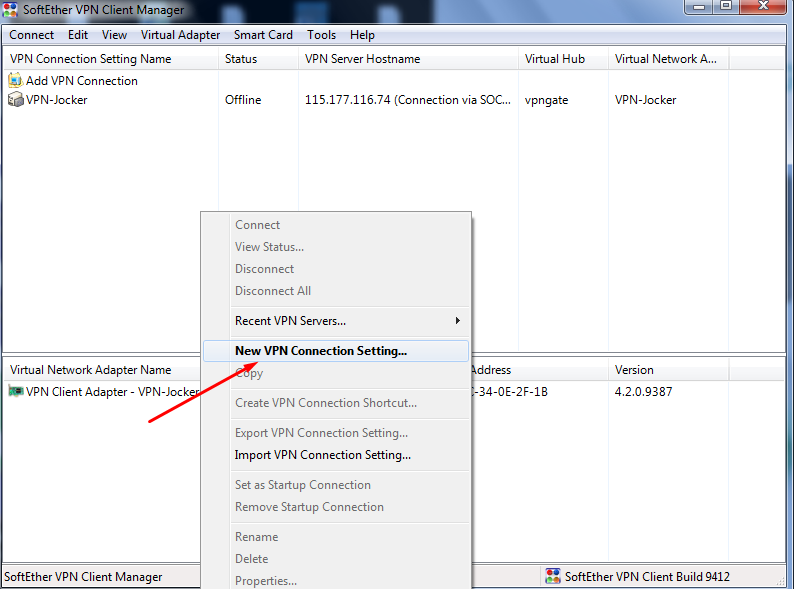Click the SoftEther icon in status bar
This screenshot has height=589, width=794.
(552, 576)
